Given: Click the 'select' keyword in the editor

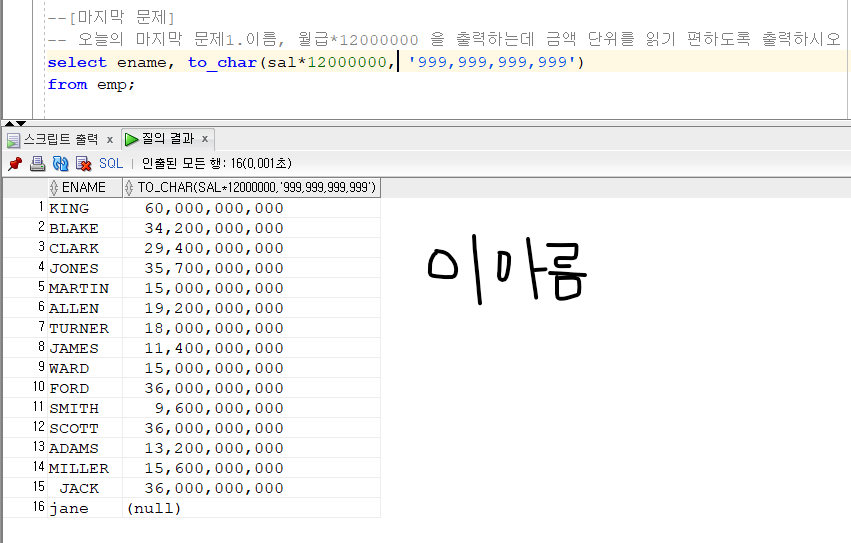Looking at the screenshot, I should [x=77, y=62].
